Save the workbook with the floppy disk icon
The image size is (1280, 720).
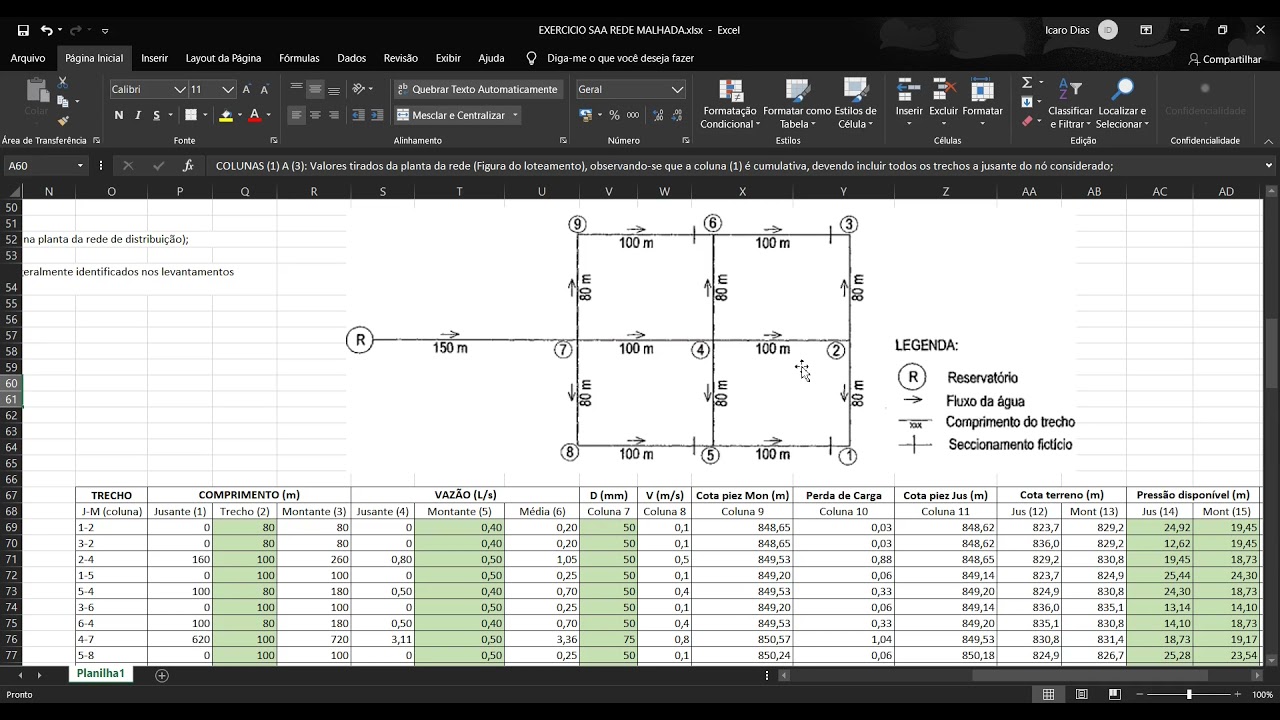23,30
